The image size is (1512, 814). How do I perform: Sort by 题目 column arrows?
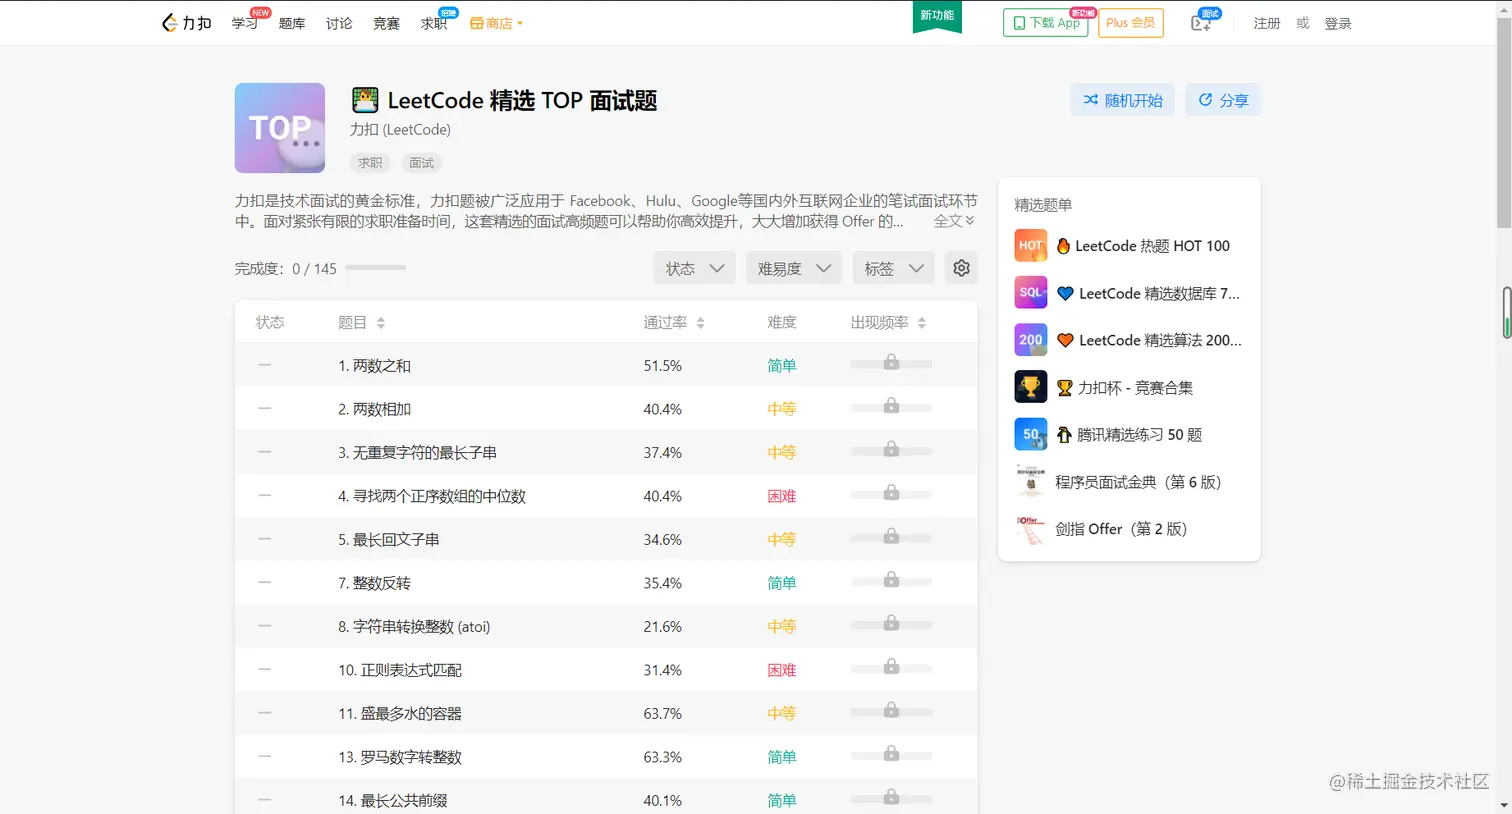[381, 323]
